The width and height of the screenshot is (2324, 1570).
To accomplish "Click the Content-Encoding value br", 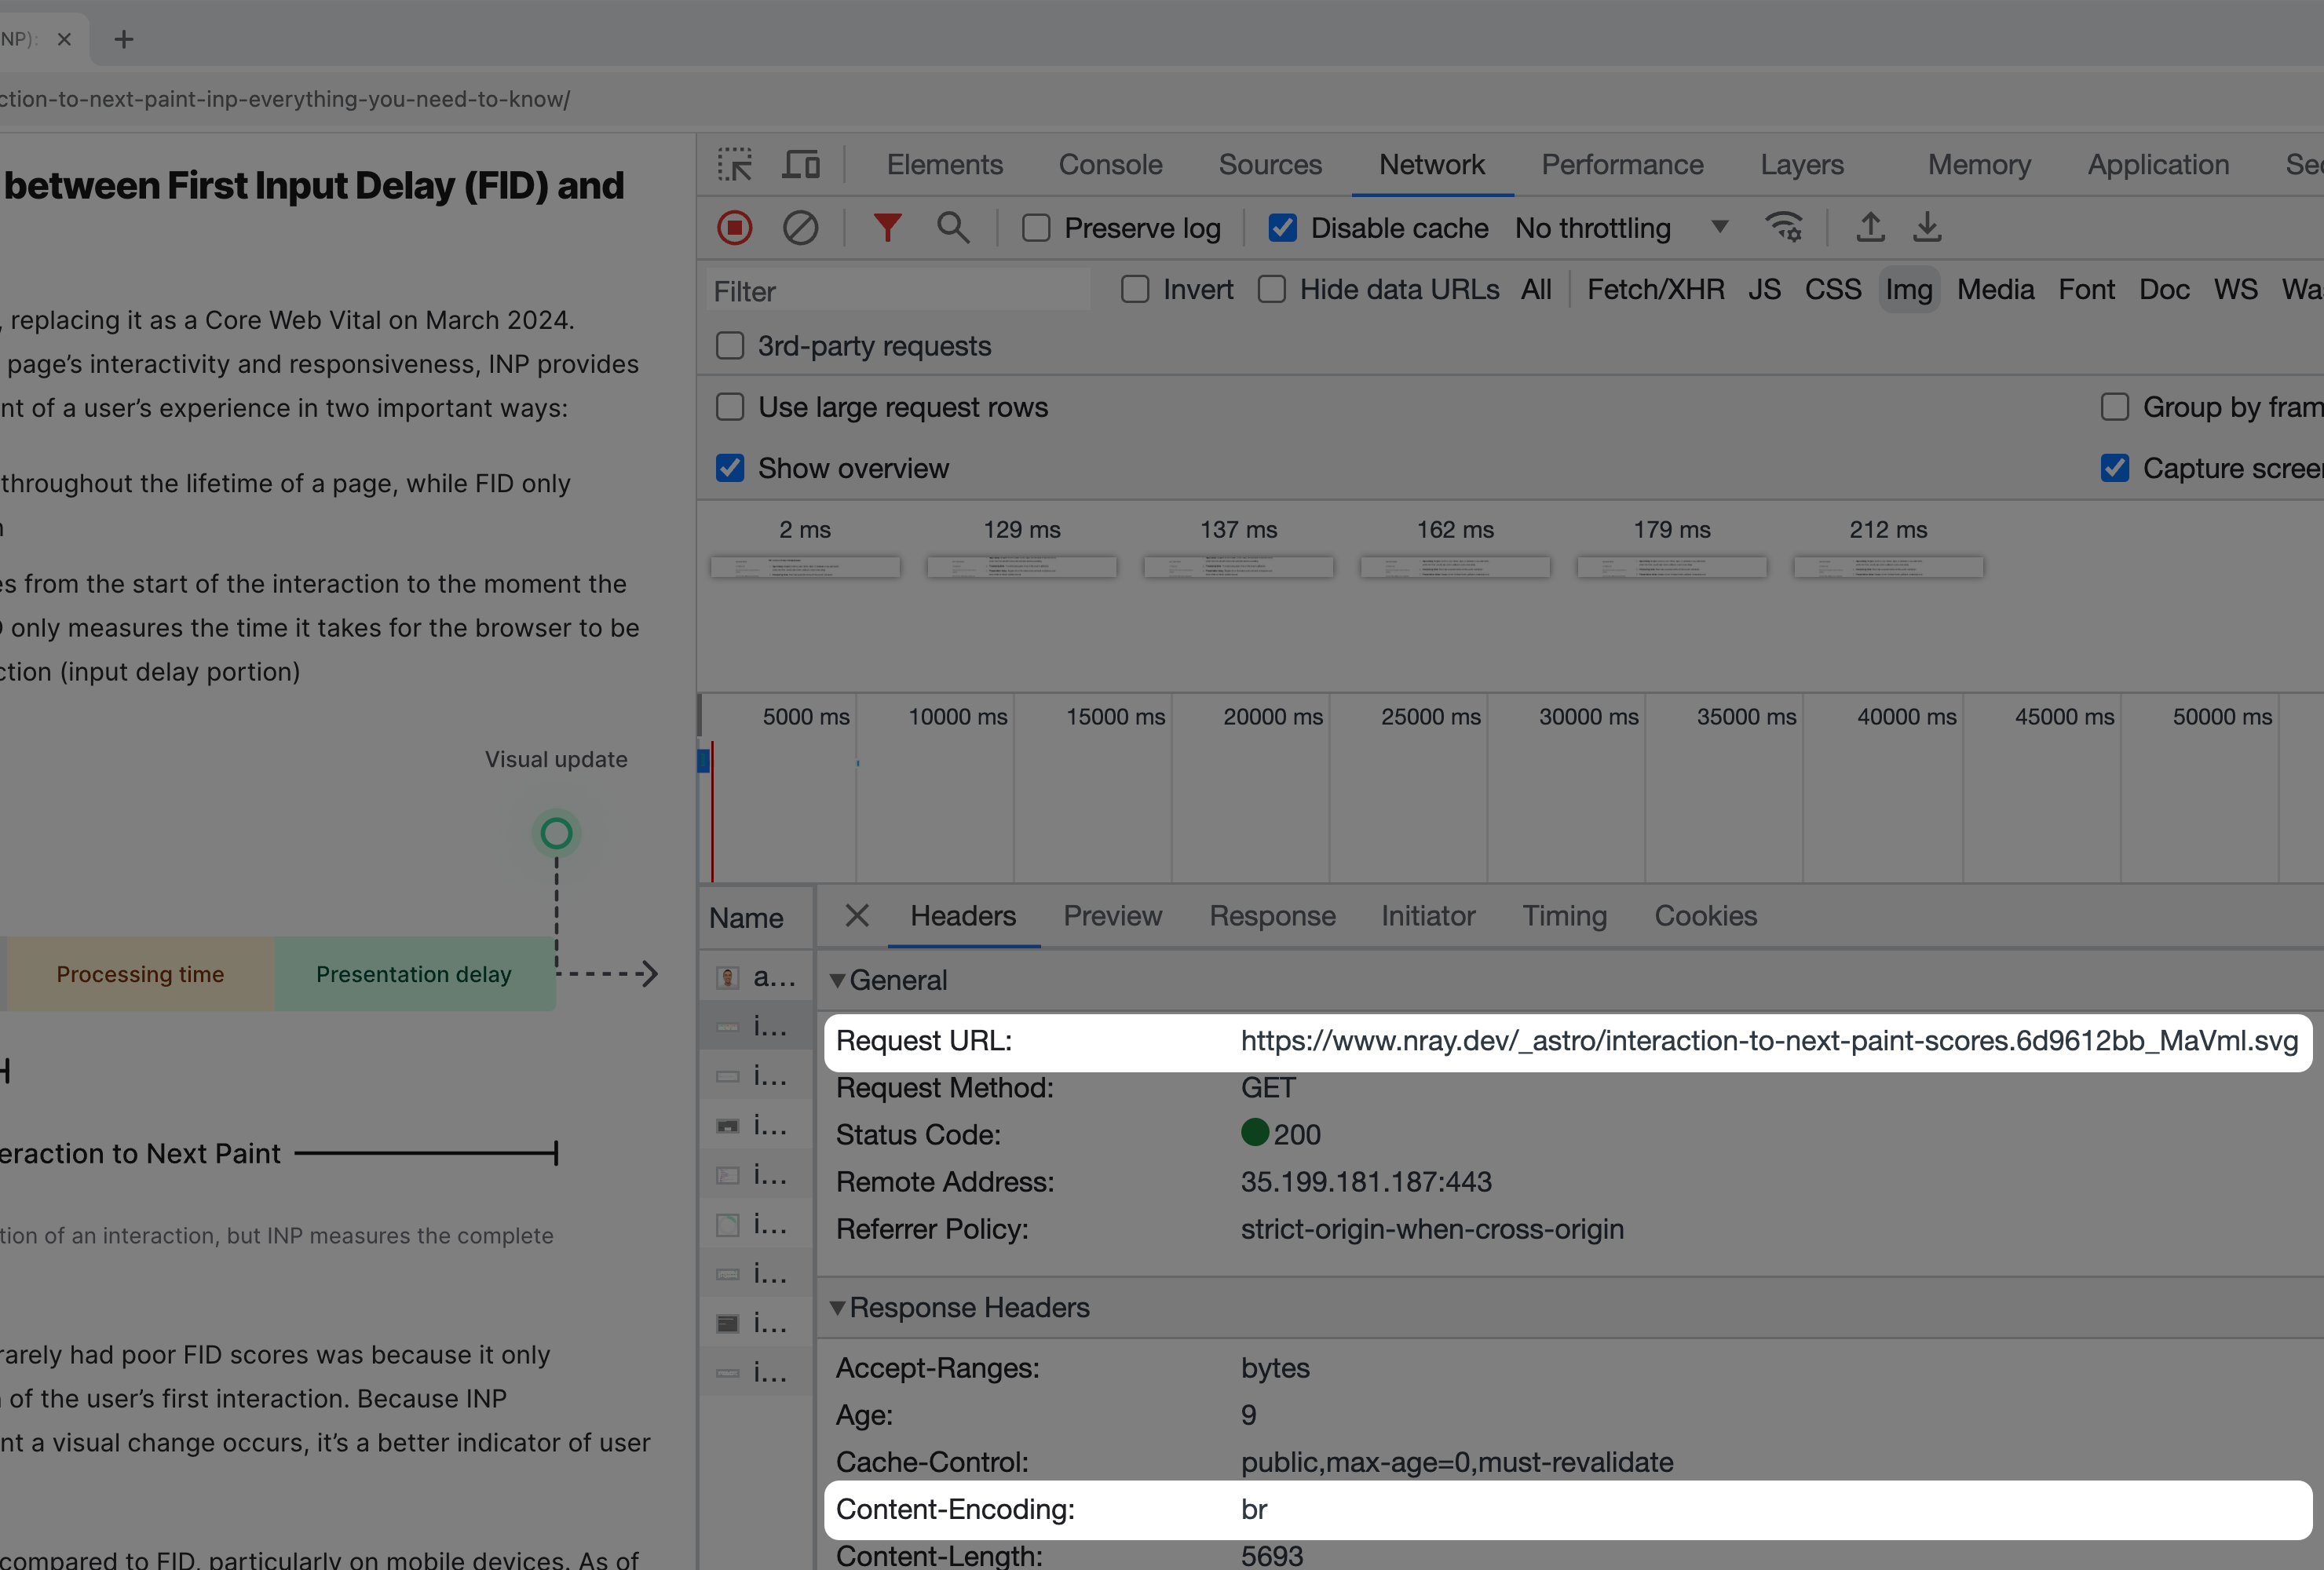I will click(1254, 1509).
